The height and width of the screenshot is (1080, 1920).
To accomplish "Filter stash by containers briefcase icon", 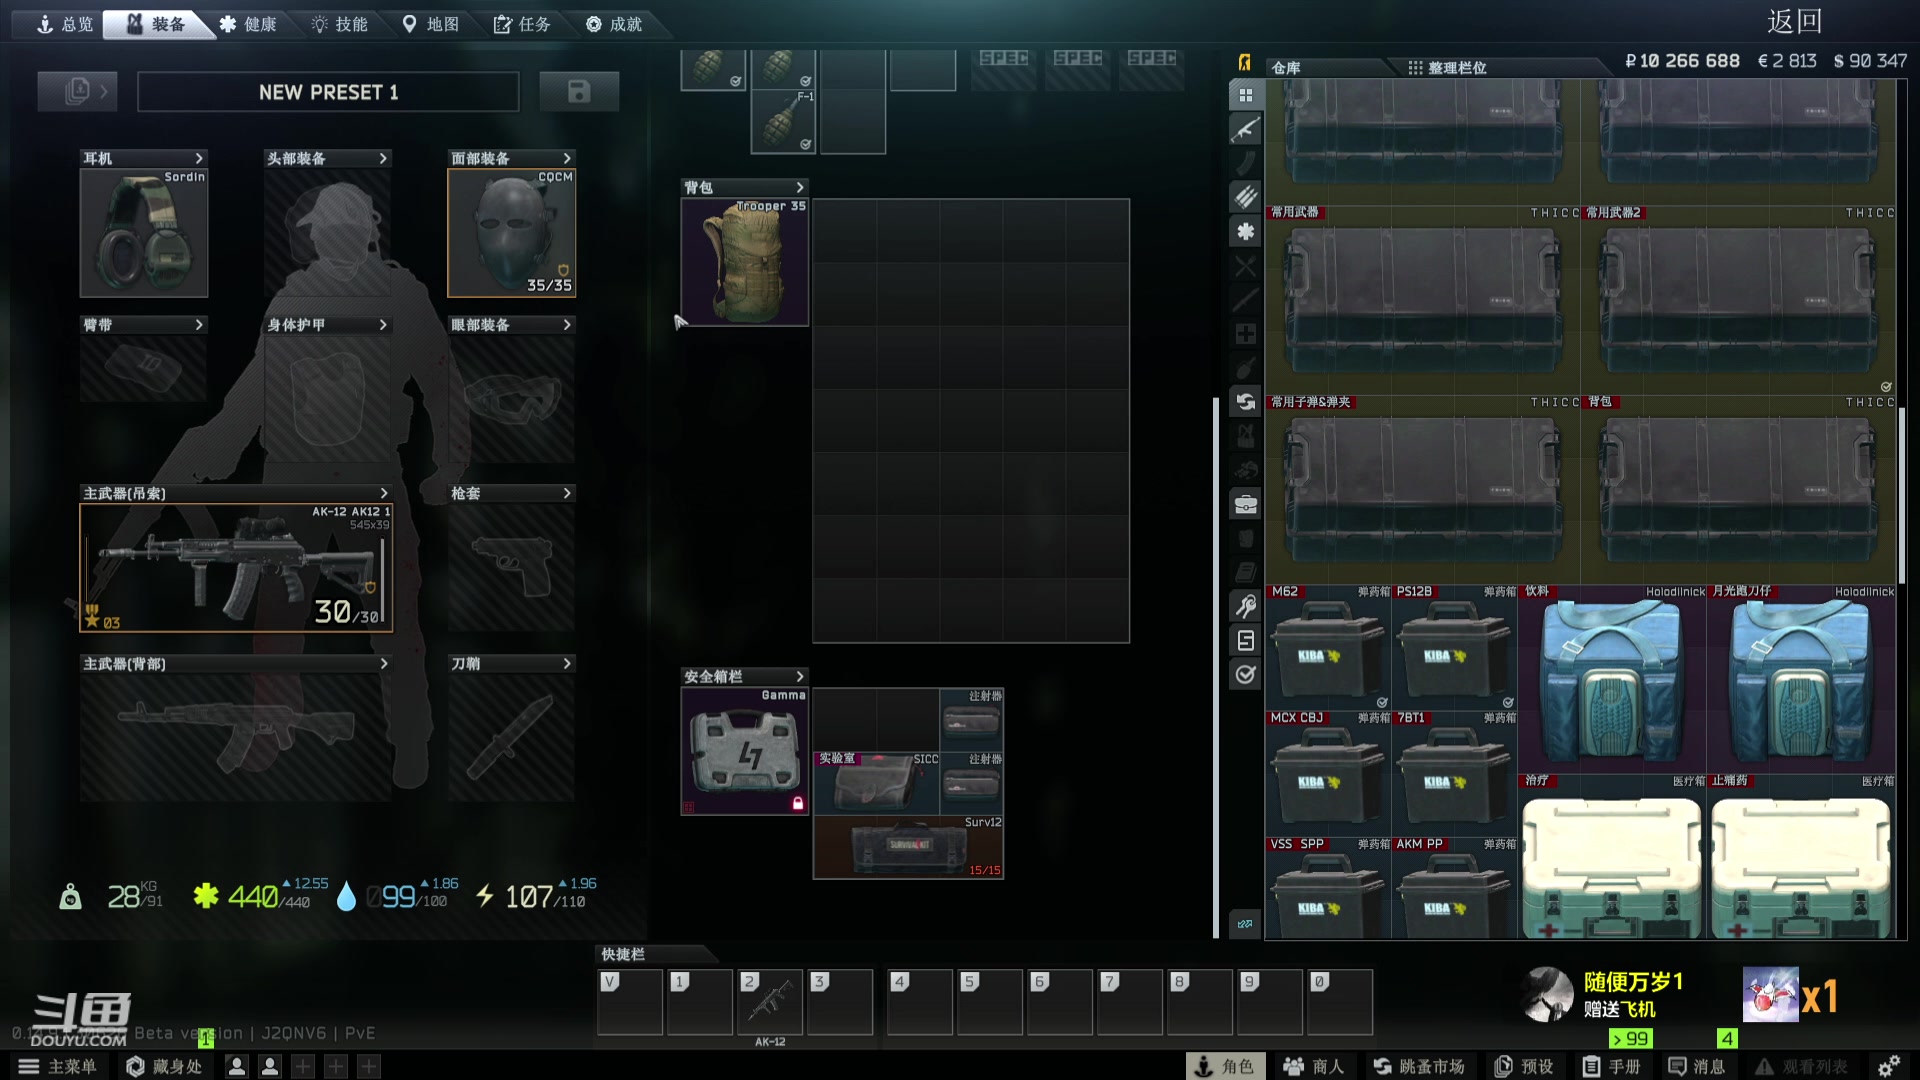I will (x=1246, y=504).
